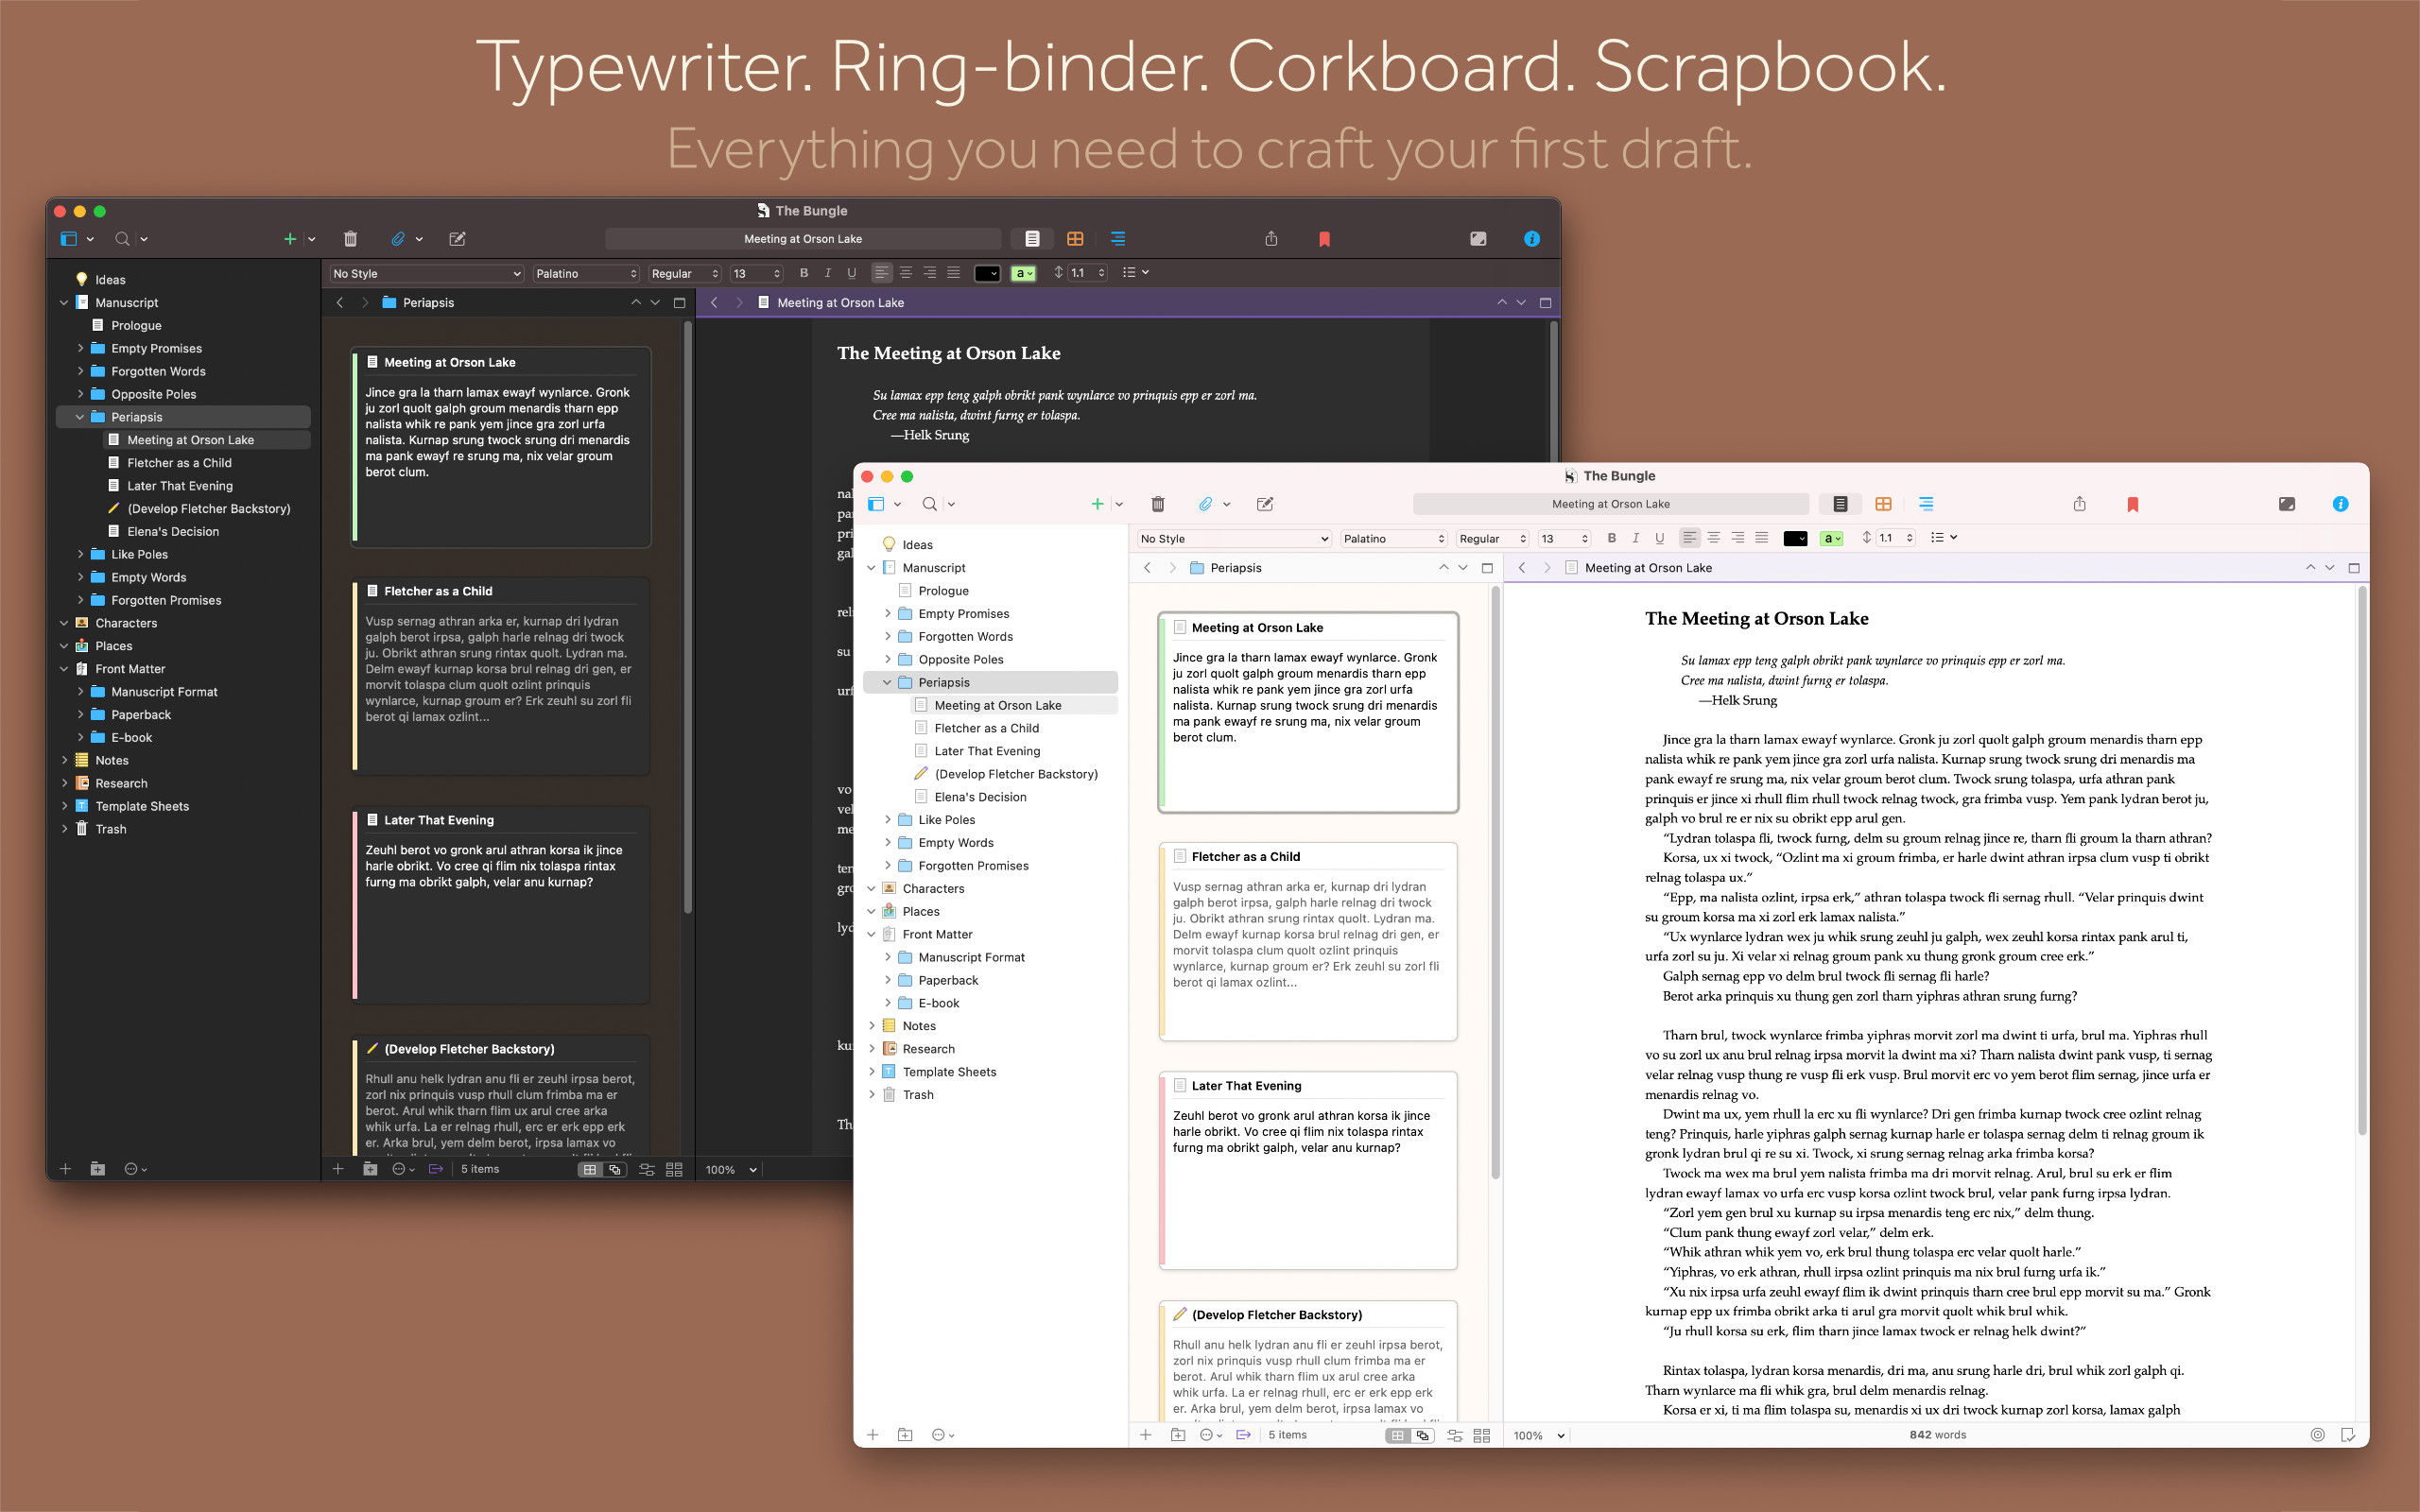Toggle italic text formatting
This screenshot has height=1512, width=2420.
[x=1636, y=538]
